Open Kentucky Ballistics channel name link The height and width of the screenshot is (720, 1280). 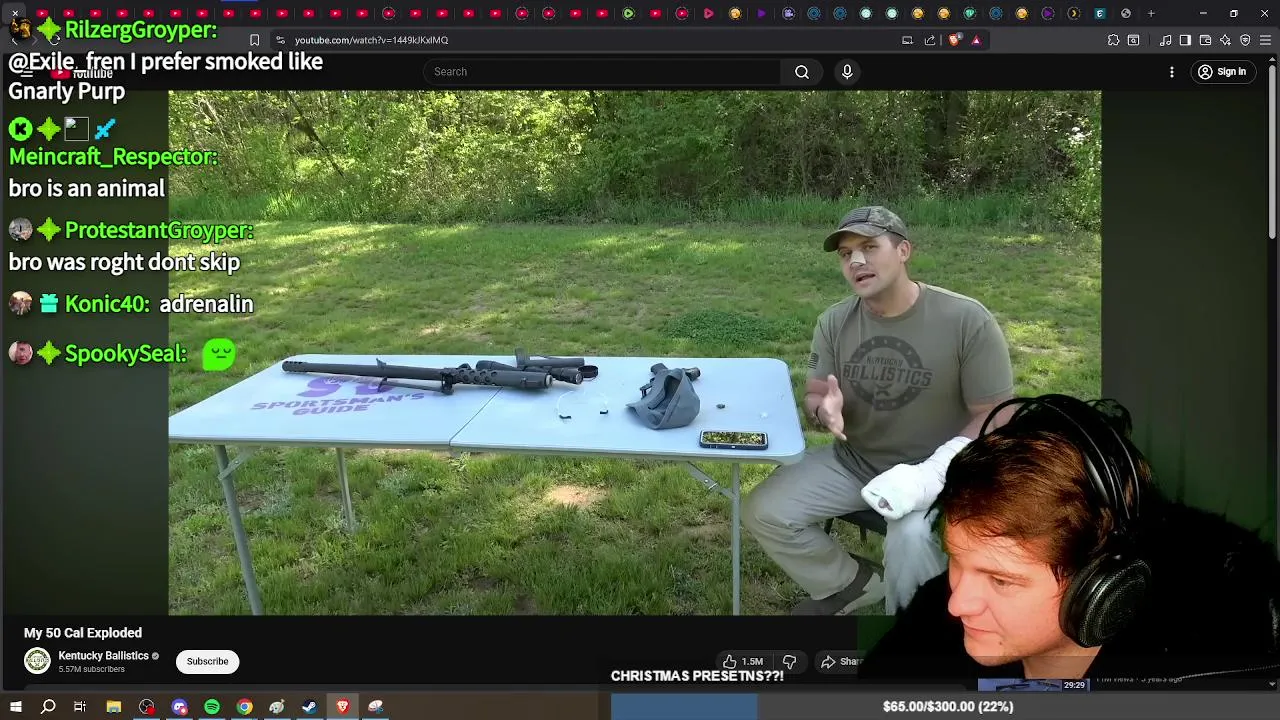tap(103, 656)
